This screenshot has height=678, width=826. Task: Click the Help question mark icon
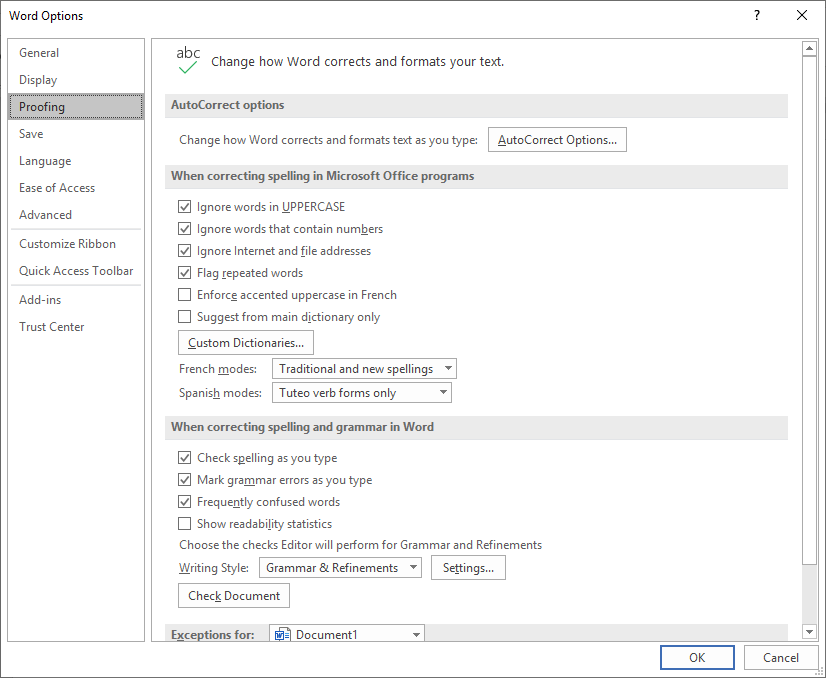(x=757, y=16)
